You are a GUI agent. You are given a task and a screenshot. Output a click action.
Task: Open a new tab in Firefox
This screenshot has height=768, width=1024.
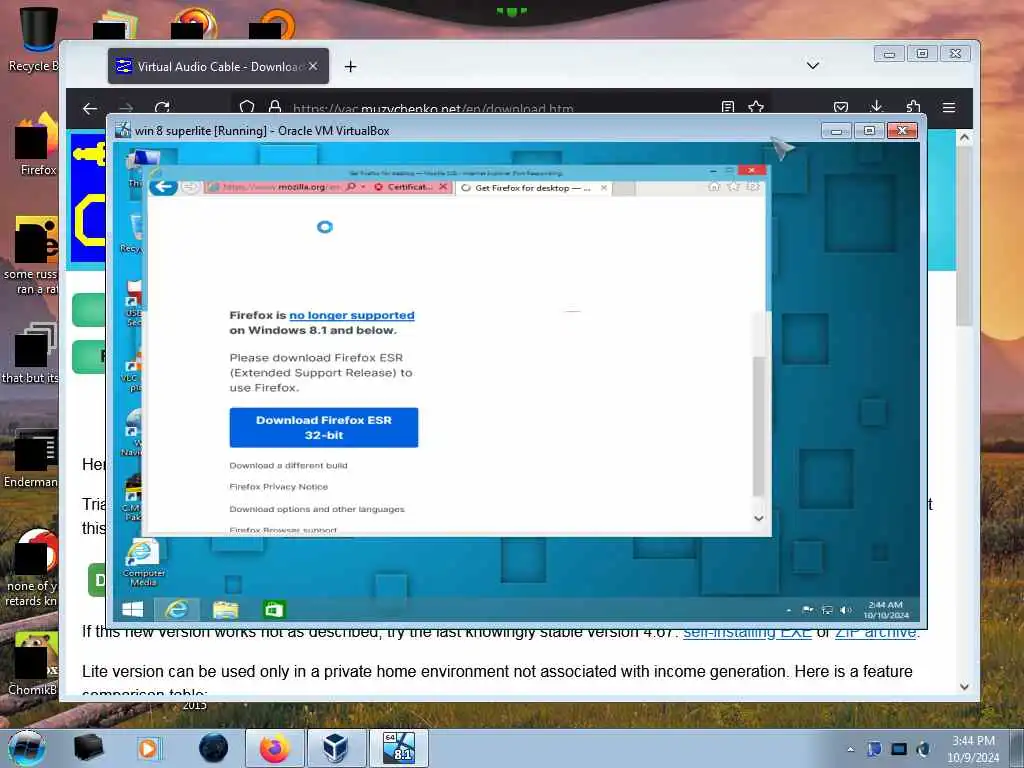(x=351, y=67)
